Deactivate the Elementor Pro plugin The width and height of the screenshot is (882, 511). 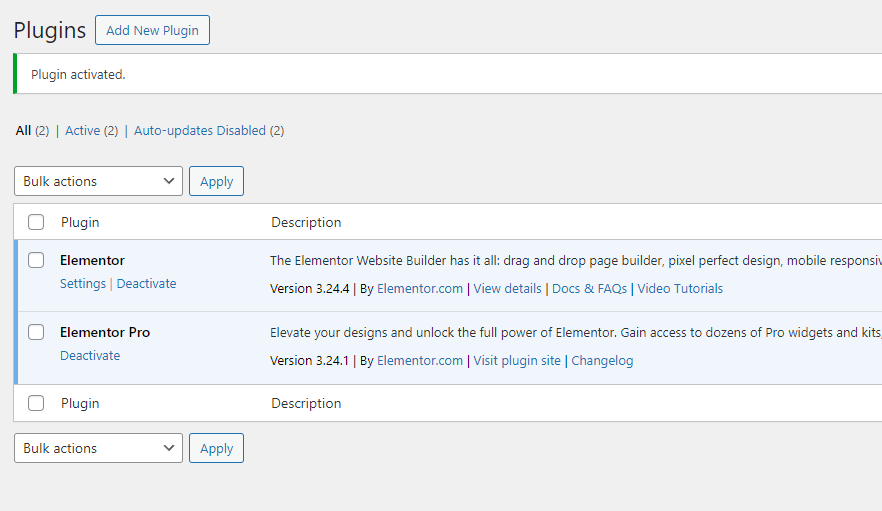point(90,356)
